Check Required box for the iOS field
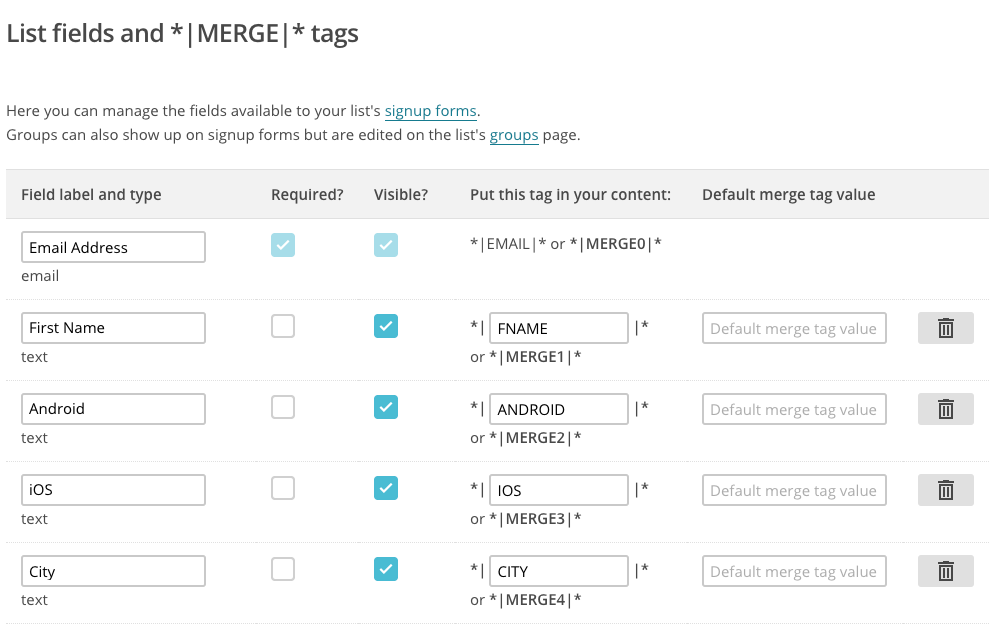Screen dimensions: 997x637 click(x=283, y=488)
